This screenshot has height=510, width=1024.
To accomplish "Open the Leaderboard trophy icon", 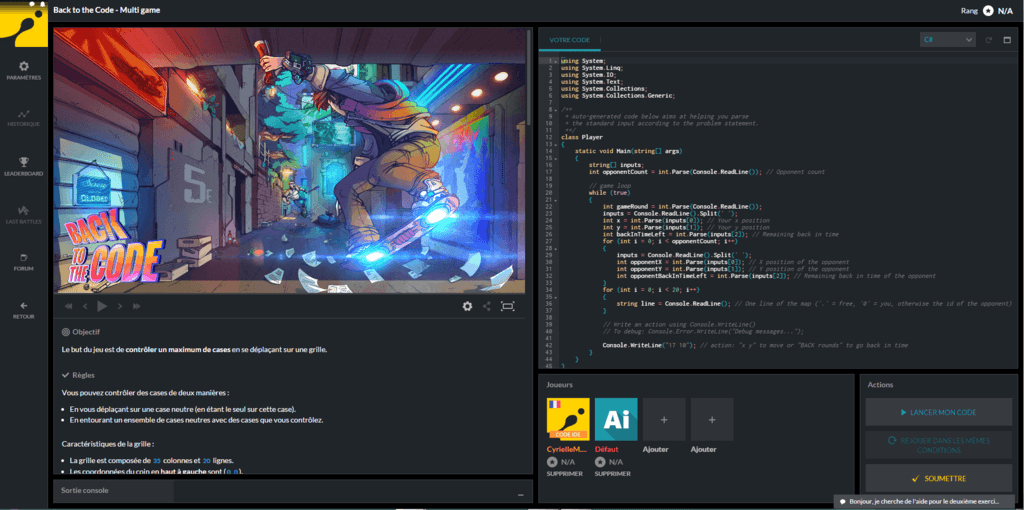I will pos(24,166).
